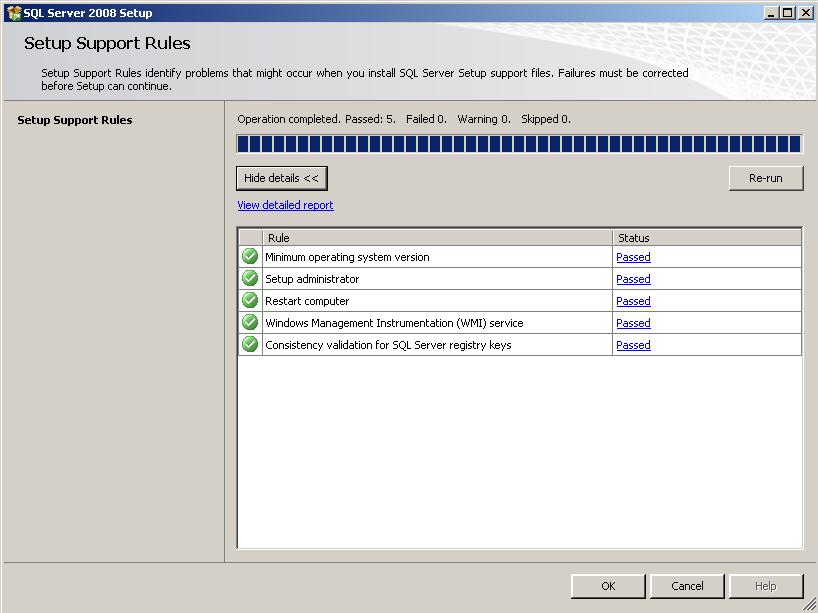Viewport: 818px width, 613px height.
Task: Minimize the SQL Server 2008 Setup window
Action: (771, 13)
